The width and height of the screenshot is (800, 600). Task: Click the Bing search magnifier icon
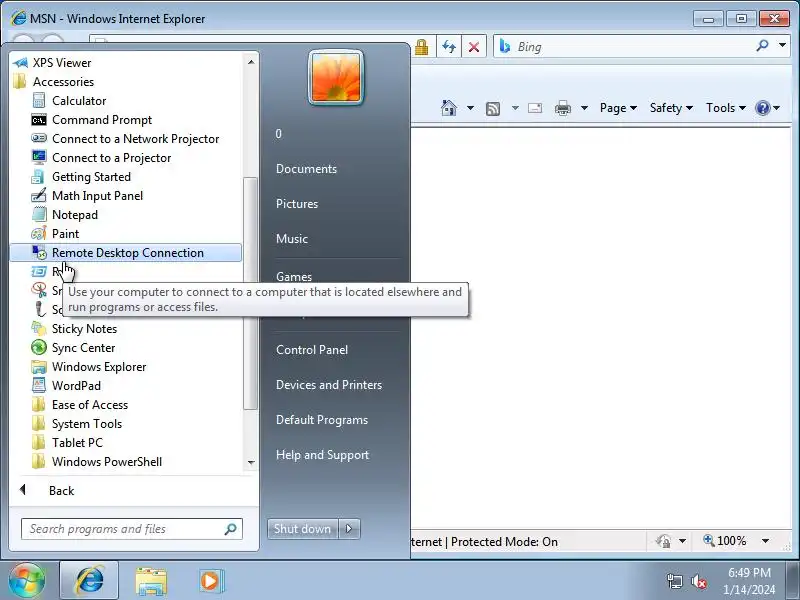point(762,46)
